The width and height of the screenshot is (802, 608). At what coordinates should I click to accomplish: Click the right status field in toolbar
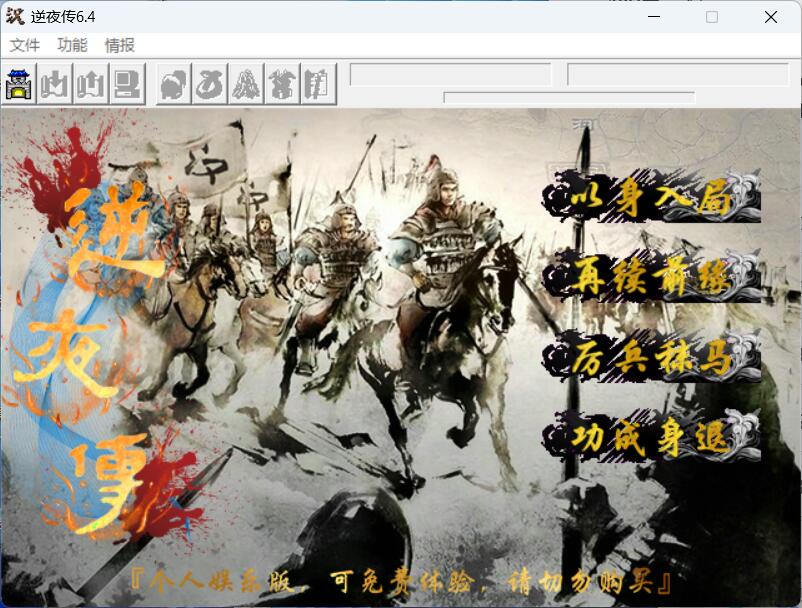coord(678,75)
